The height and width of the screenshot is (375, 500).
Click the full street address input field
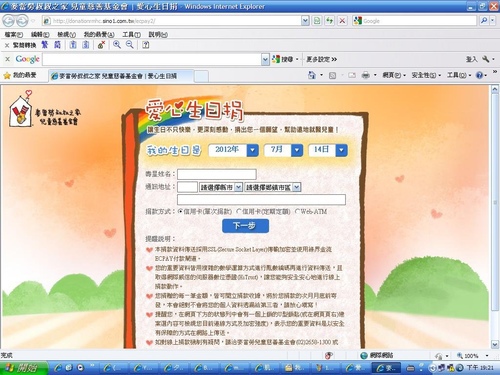coord(261,200)
